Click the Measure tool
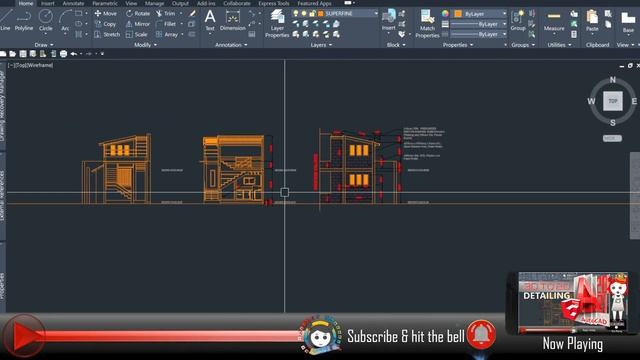The width and height of the screenshot is (640, 360). click(x=554, y=20)
